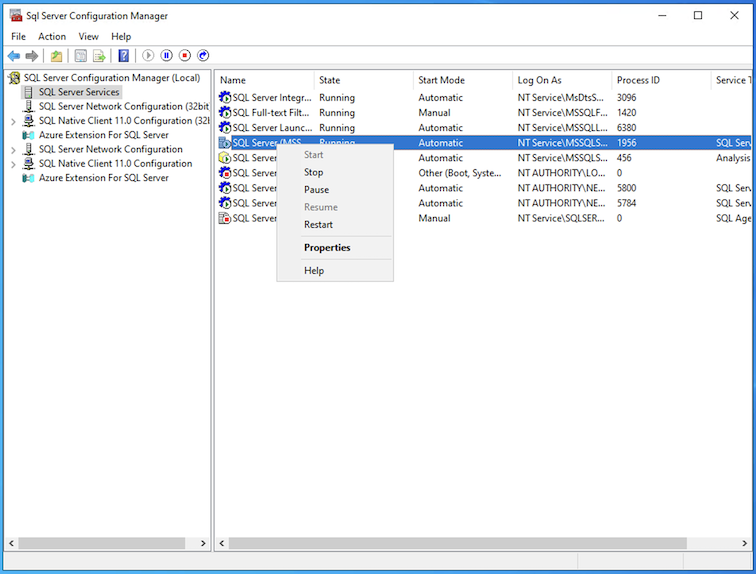Sort by the Process ID column header

tap(662, 80)
